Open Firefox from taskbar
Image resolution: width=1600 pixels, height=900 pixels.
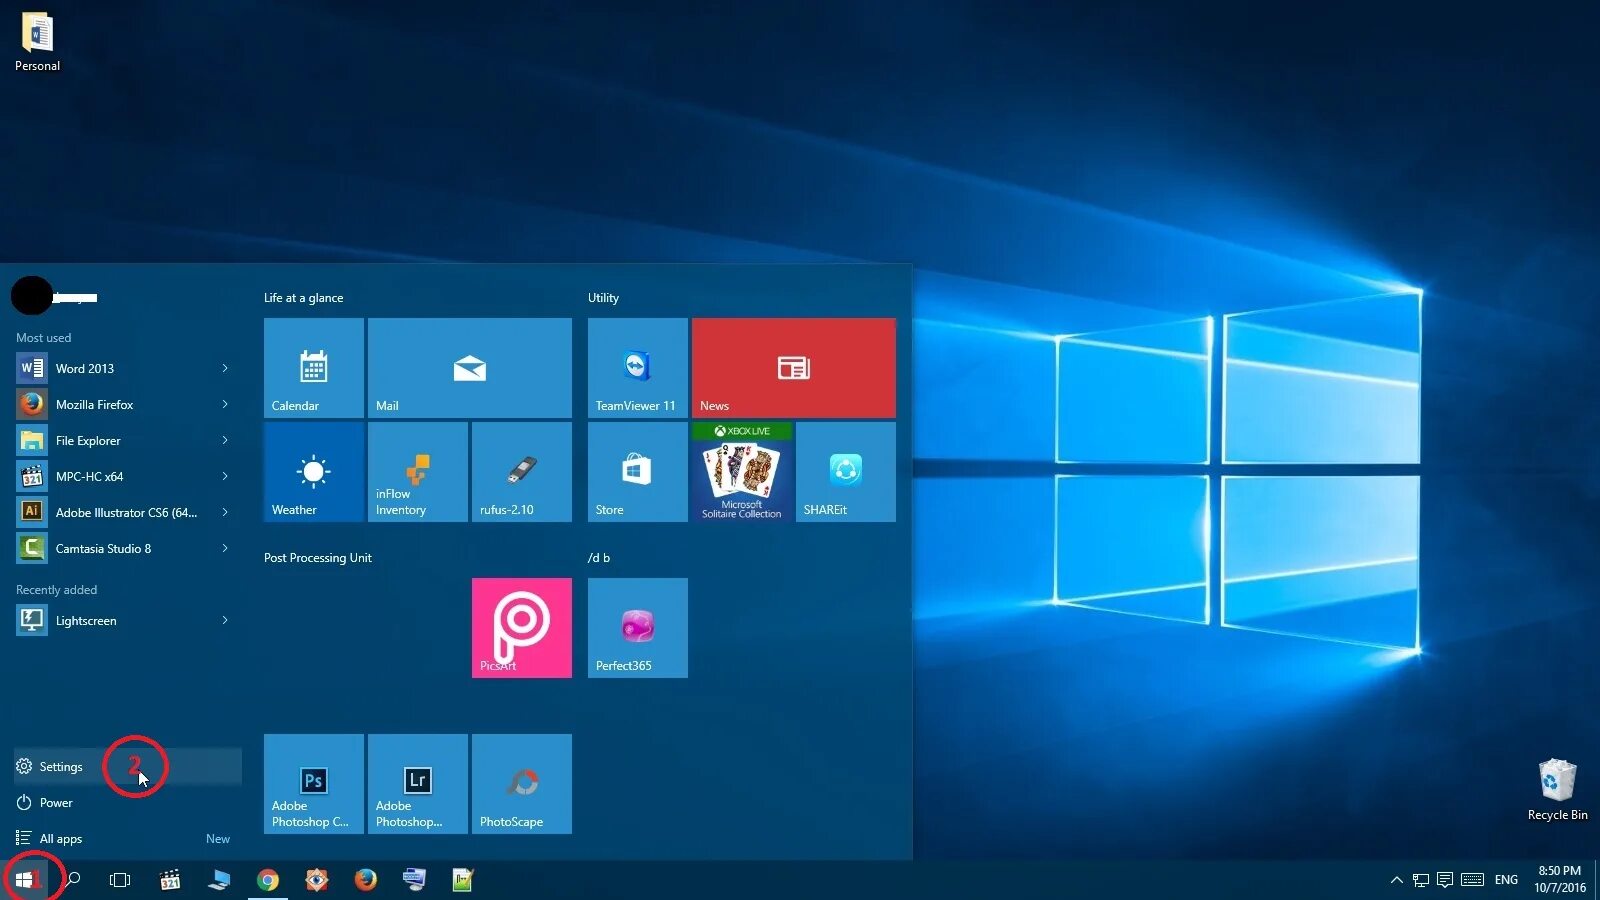(365, 880)
